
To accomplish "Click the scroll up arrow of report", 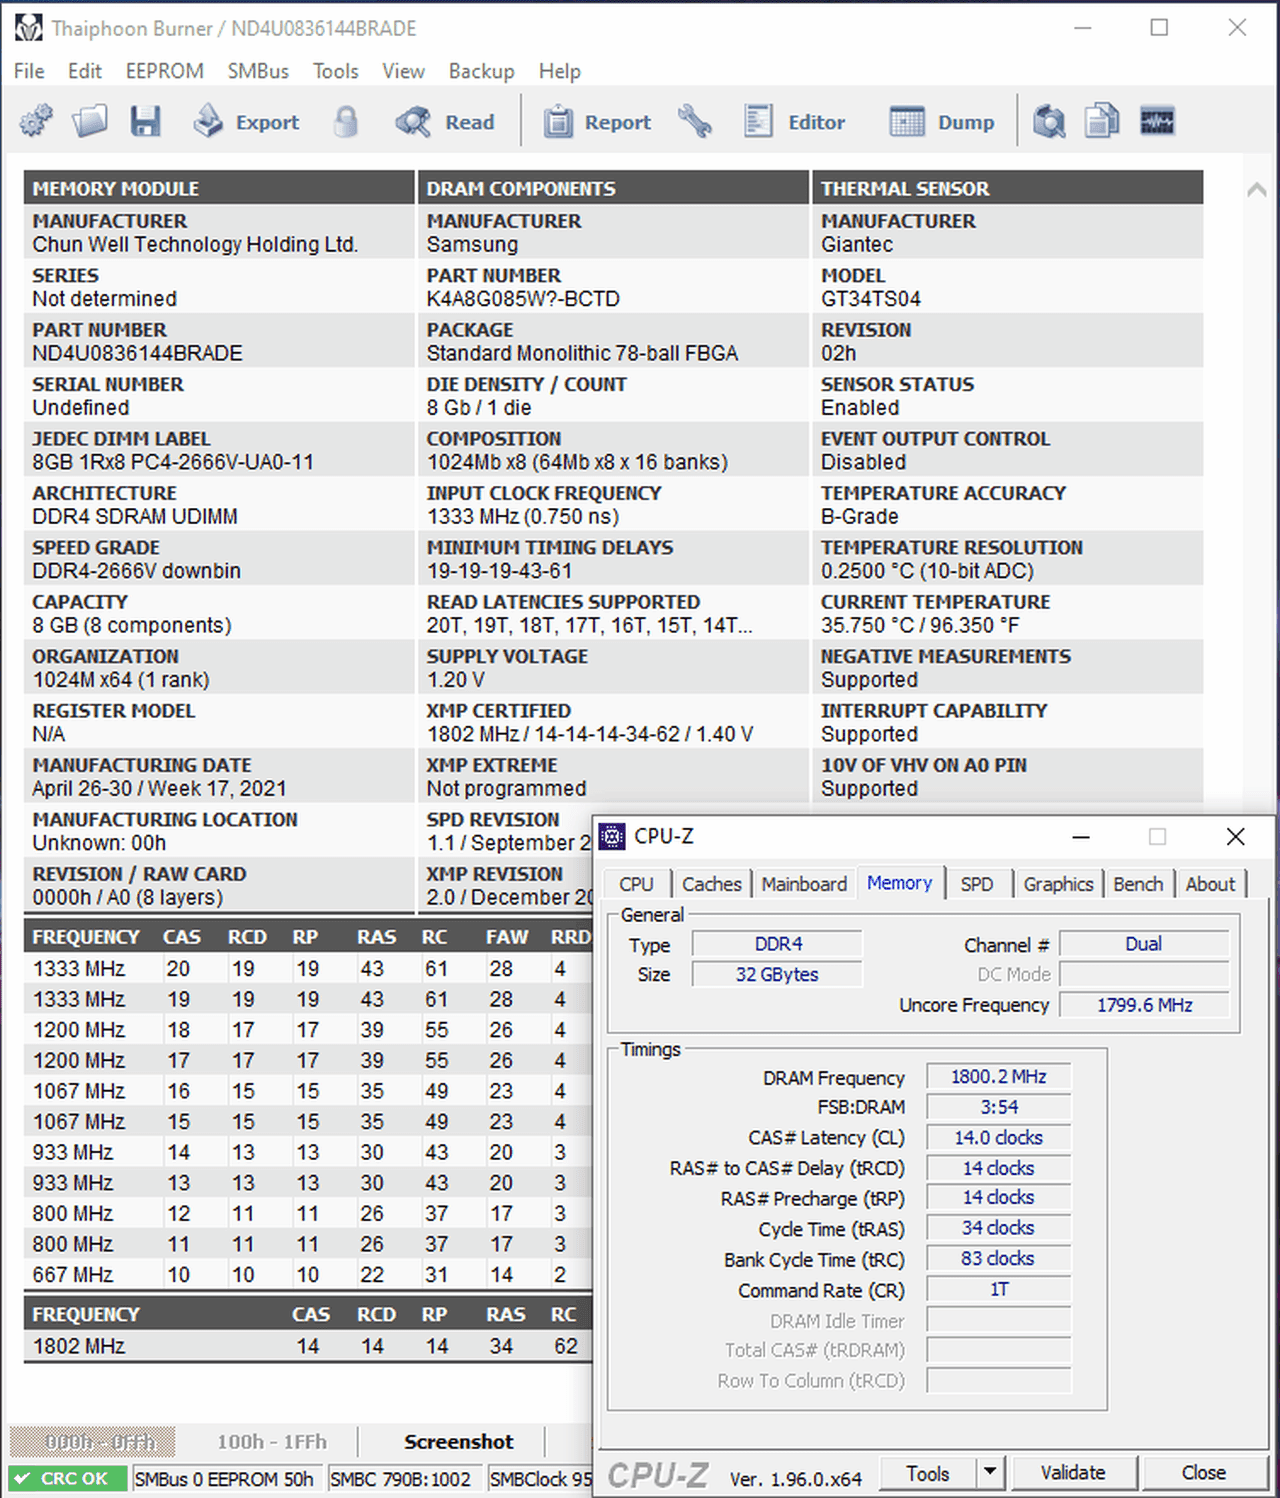I will click(x=1257, y=189).
